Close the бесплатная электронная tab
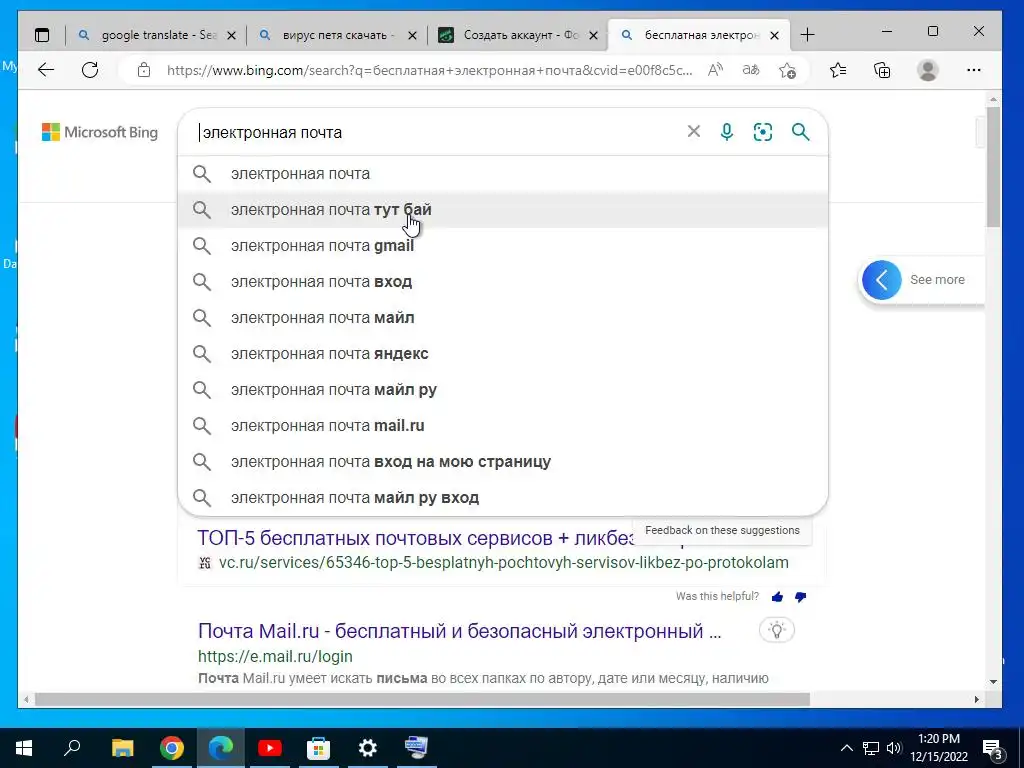Image resolution: width=1024 pixels, height=768 pixels. point(775,35)
